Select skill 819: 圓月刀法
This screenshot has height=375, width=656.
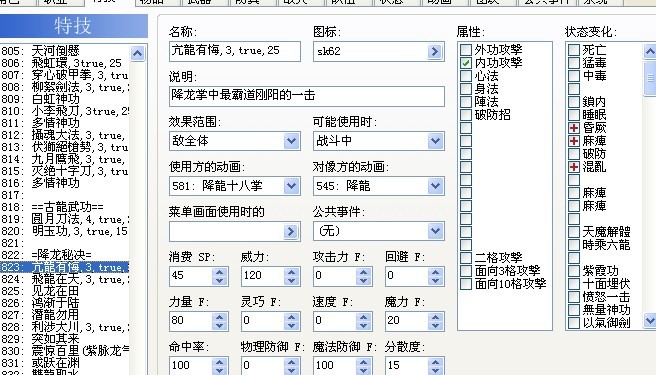click(65, 219)
